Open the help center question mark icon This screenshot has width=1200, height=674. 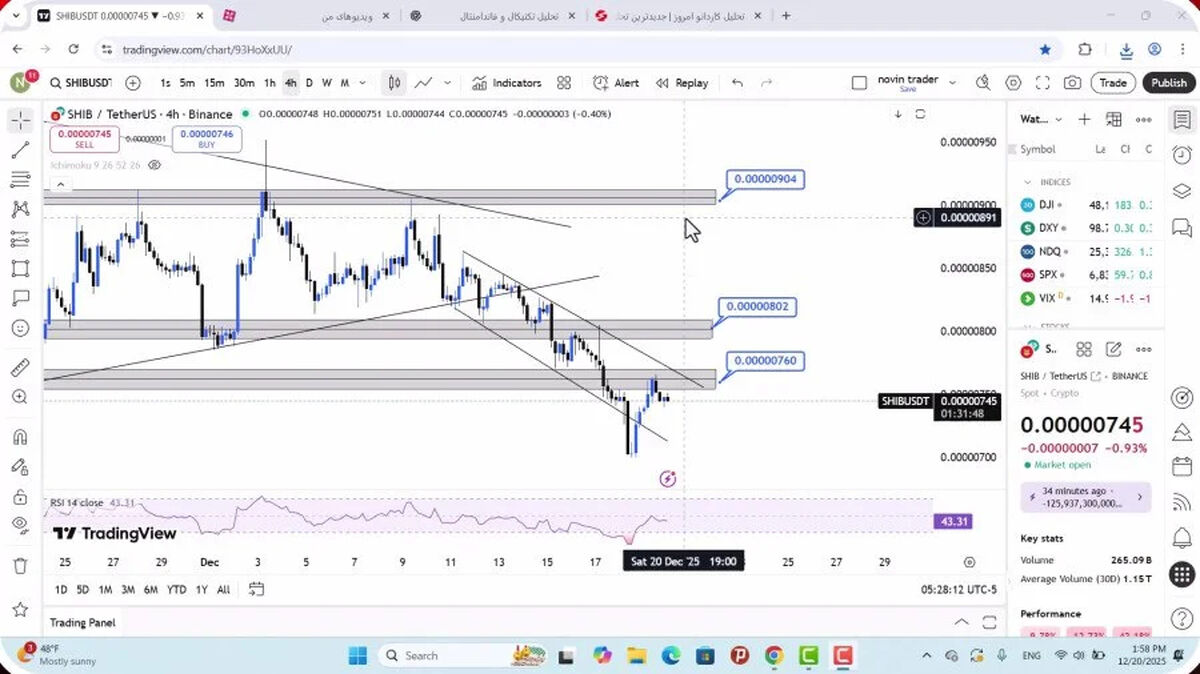pyautogui.click(x=1182, y=617)
